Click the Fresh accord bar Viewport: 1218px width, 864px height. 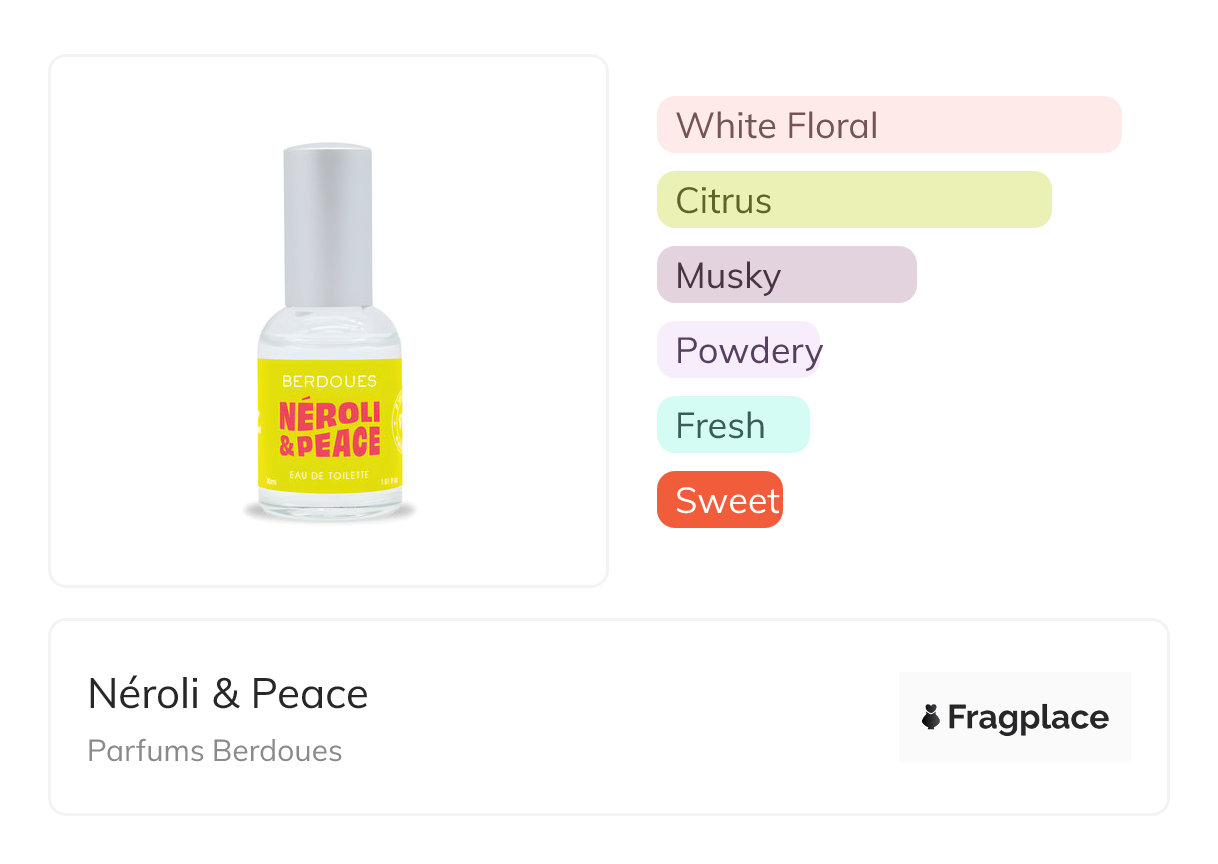tap(732, 425)
